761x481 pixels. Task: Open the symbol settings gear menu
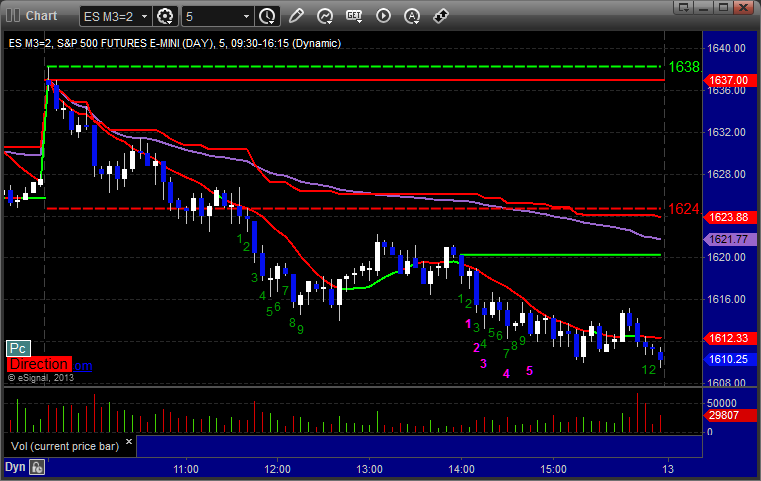point(165,16)
